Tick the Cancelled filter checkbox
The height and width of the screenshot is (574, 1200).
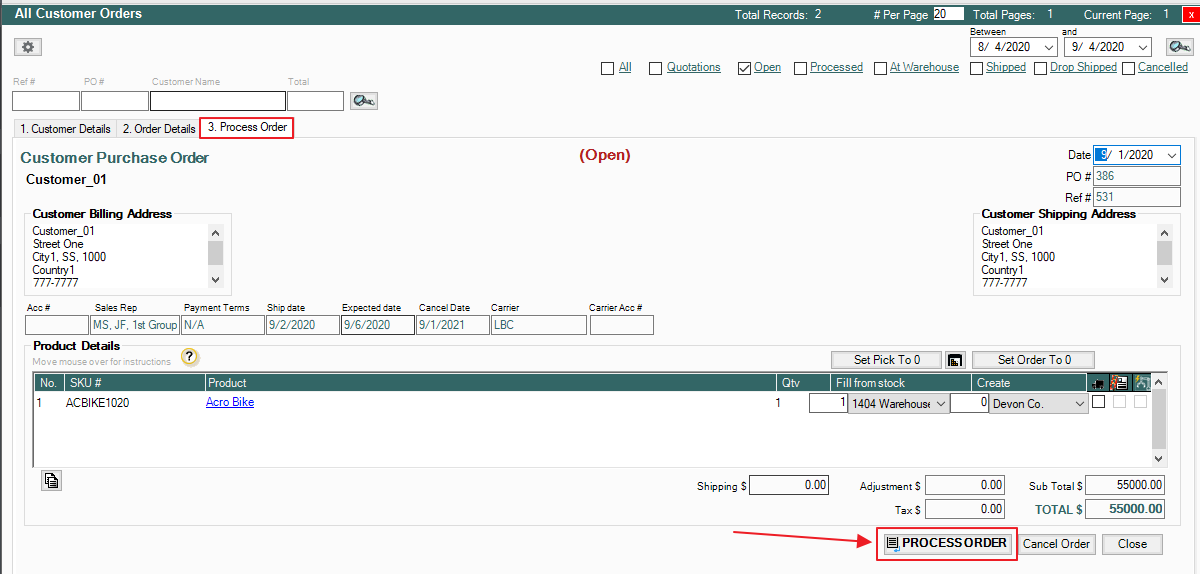[1128, 68]
